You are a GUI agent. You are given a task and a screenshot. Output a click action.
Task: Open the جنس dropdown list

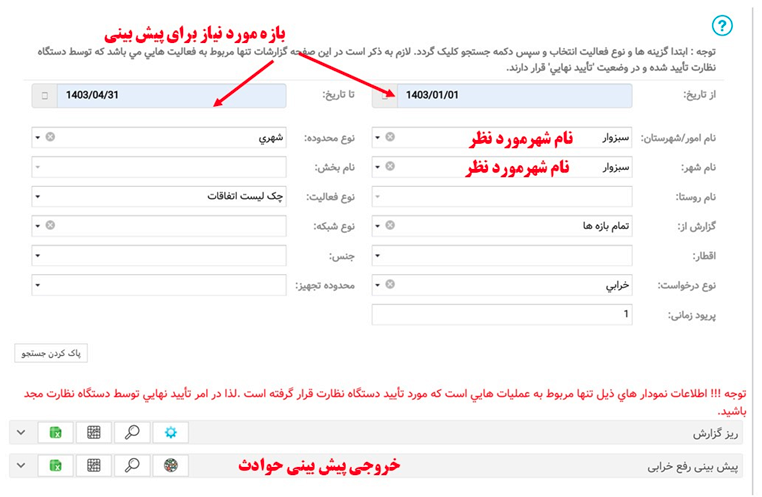pyautogui.click(x=38, y=256)
